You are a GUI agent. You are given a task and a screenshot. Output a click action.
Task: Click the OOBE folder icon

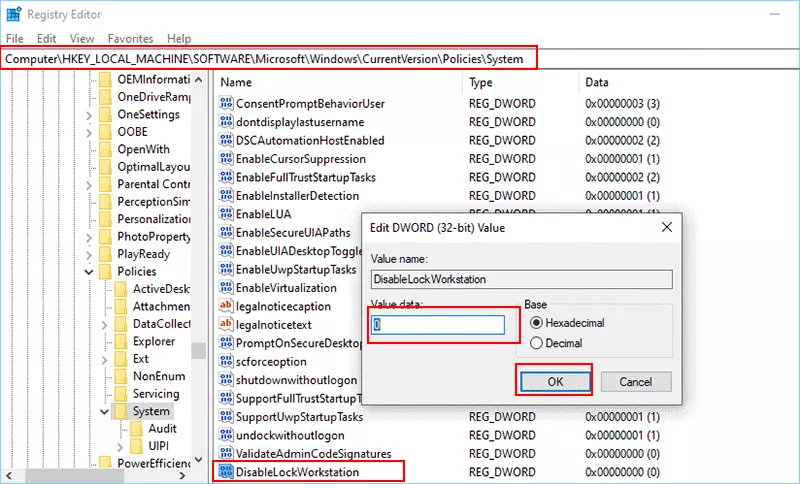(105, 132)
